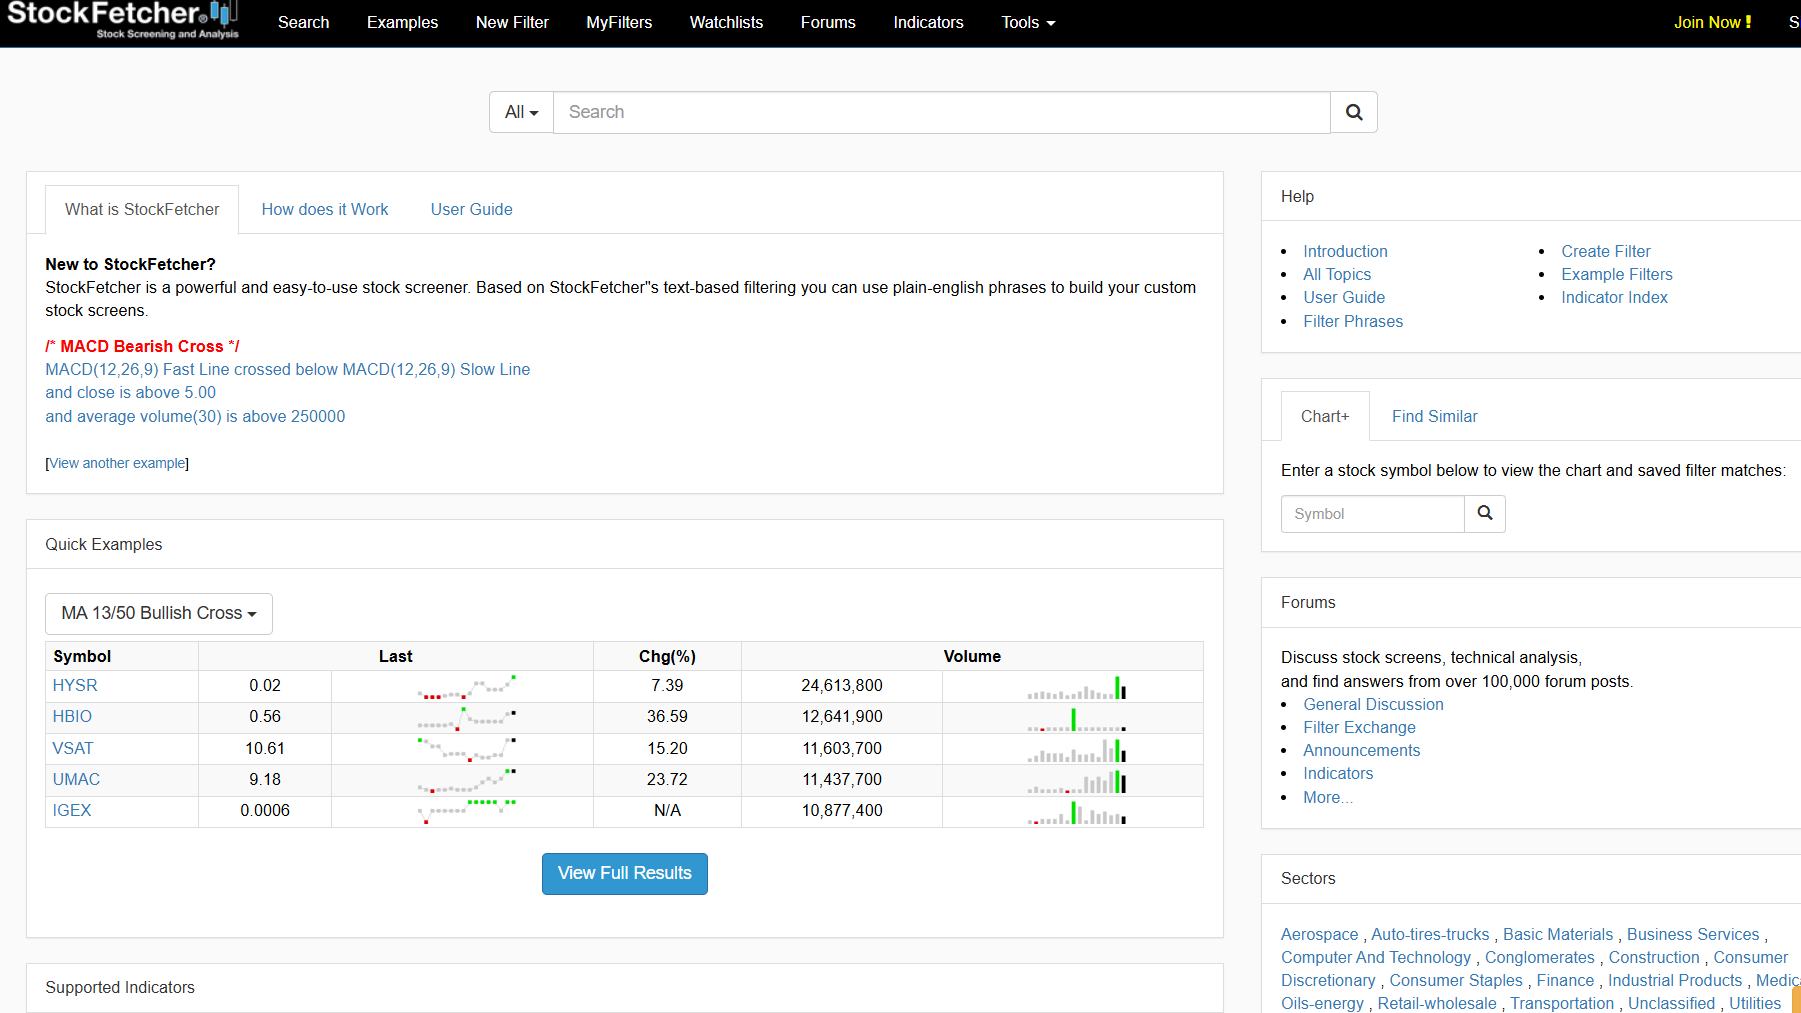This screenshot has width=1801, height=1013.
Task: Click the HBIO change value 36.59
Action: tap(667, 716)
